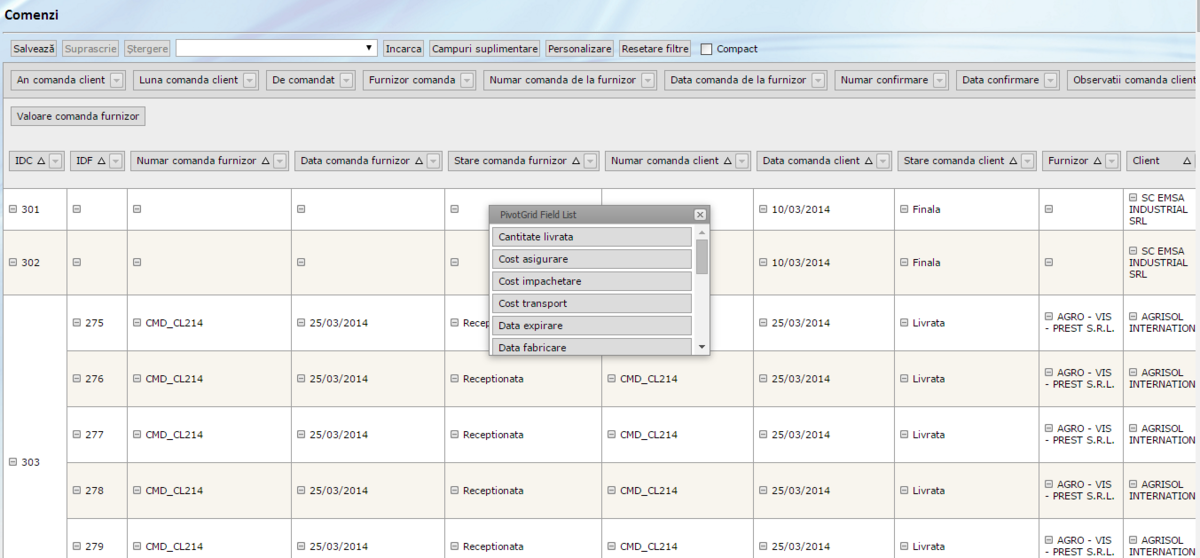Close the PivotGrid Field List panel
1200x558 pixels.
699,214
